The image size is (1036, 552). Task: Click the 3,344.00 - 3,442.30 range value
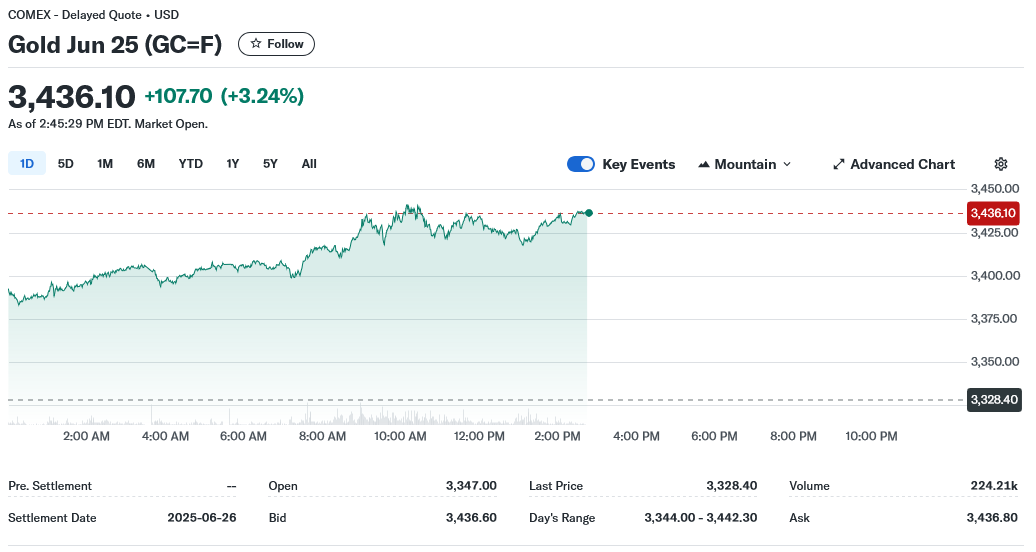[x=701, y=518]
